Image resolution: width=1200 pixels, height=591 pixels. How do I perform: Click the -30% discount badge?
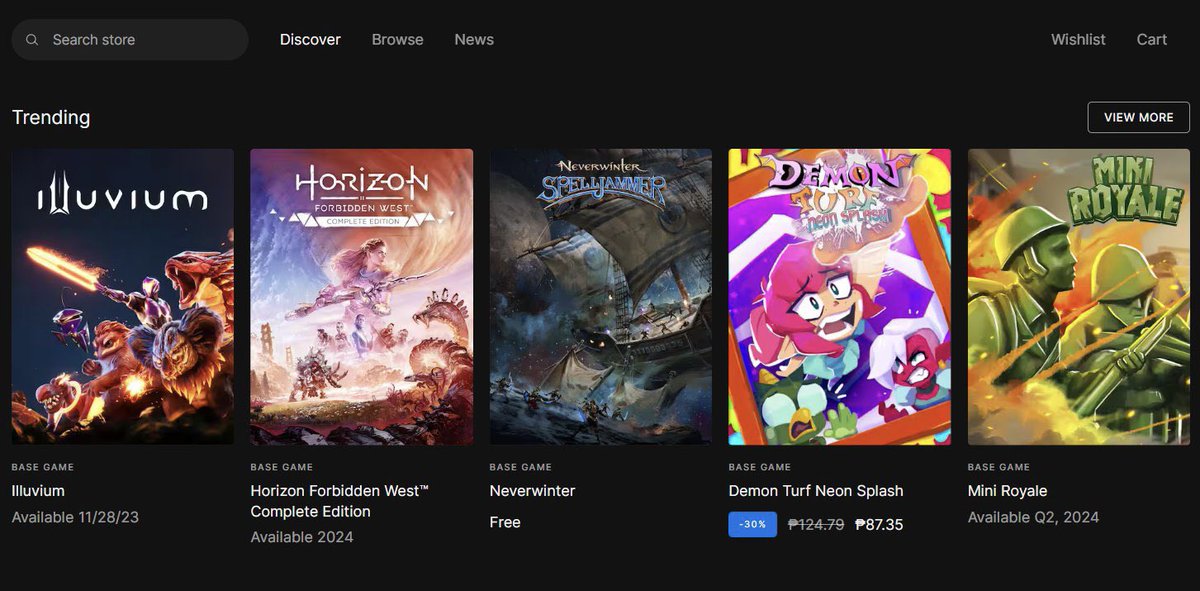753,524
